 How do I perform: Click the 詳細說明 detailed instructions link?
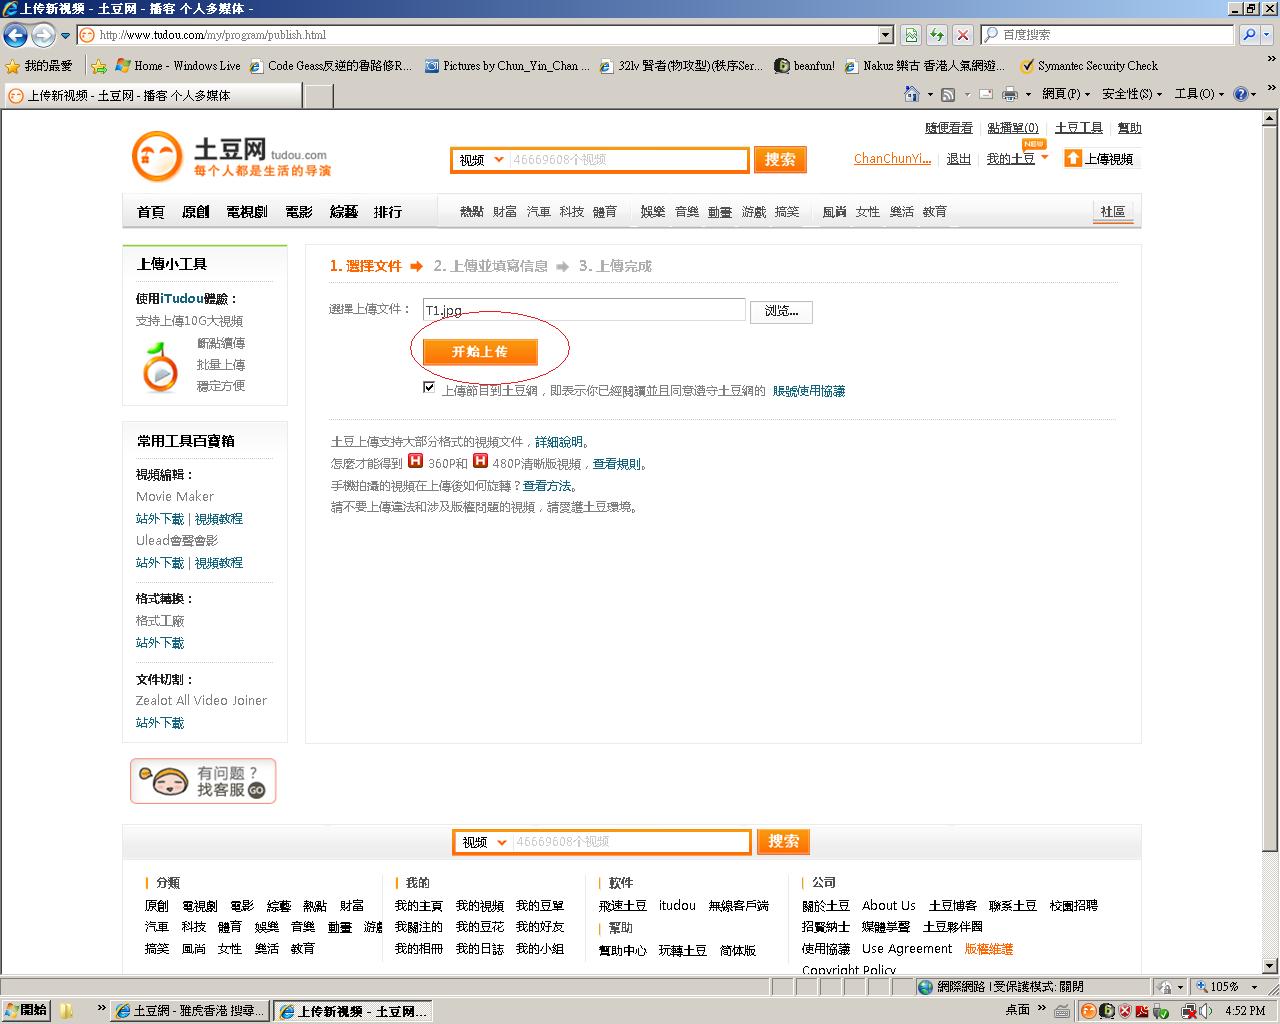[559, 442]
